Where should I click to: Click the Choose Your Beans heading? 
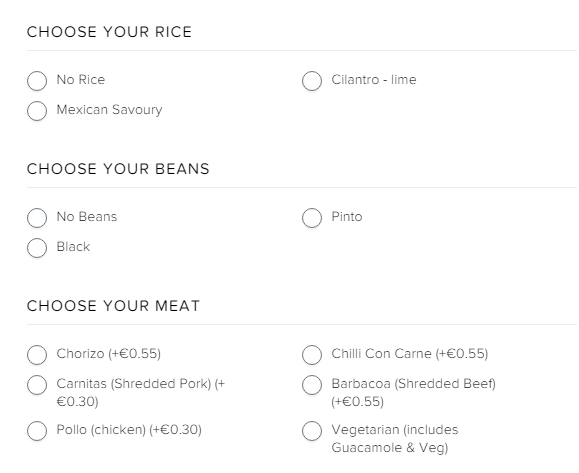pos(118,169)
